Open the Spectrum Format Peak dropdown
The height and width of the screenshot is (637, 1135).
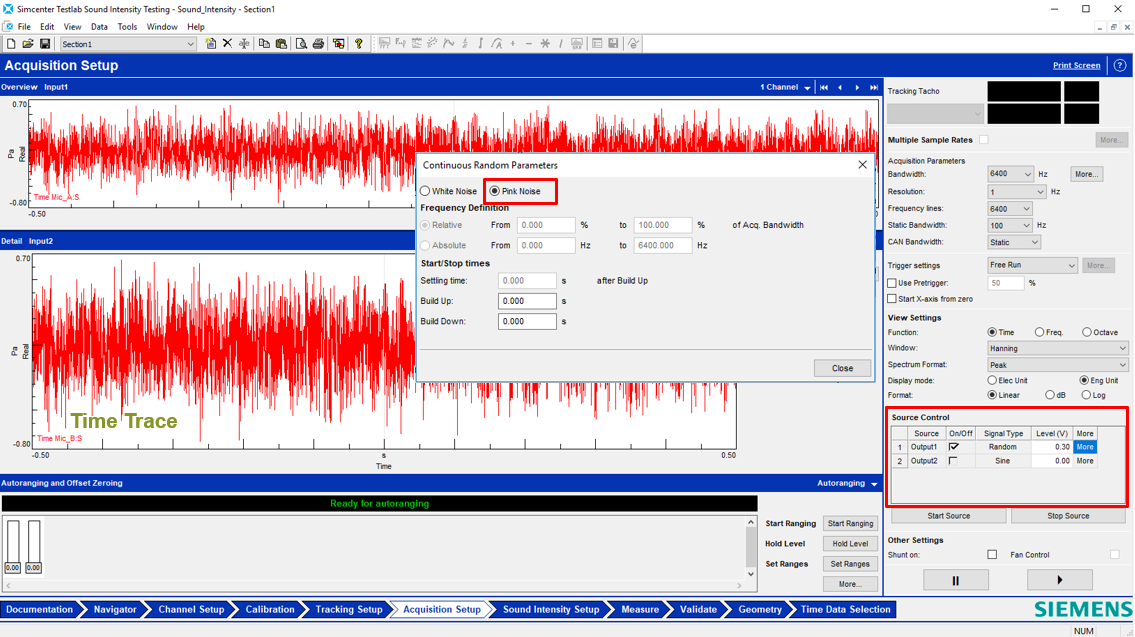[x=1058, y=365]
